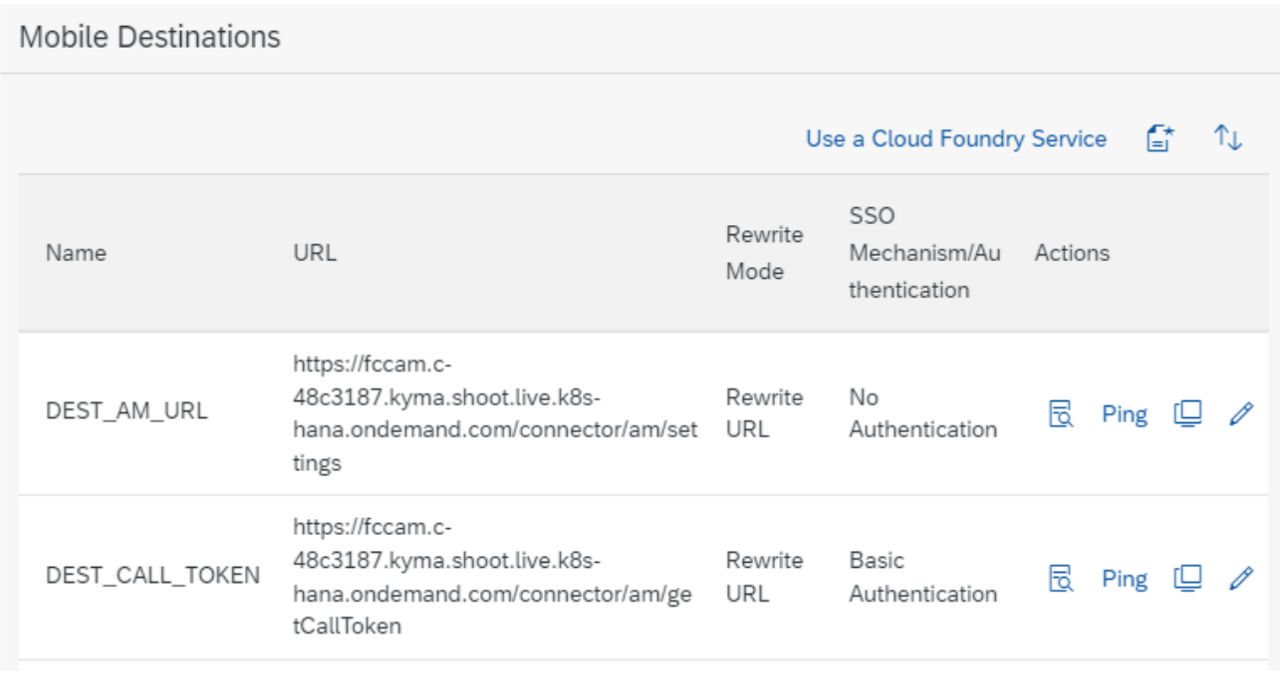Click Rewrite URL in the DEST_CALL_TOKEN row
This screenshot has height=700, width=1280.
764,577
